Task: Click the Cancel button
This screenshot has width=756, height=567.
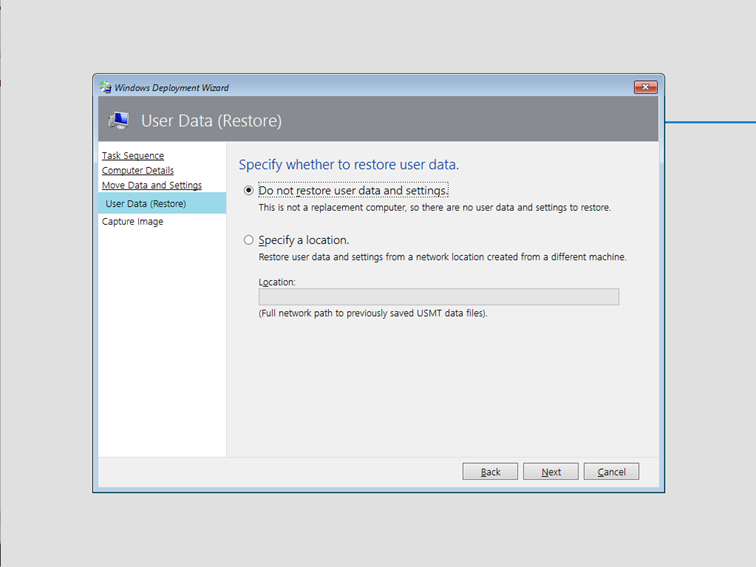Action: (611, 472)
